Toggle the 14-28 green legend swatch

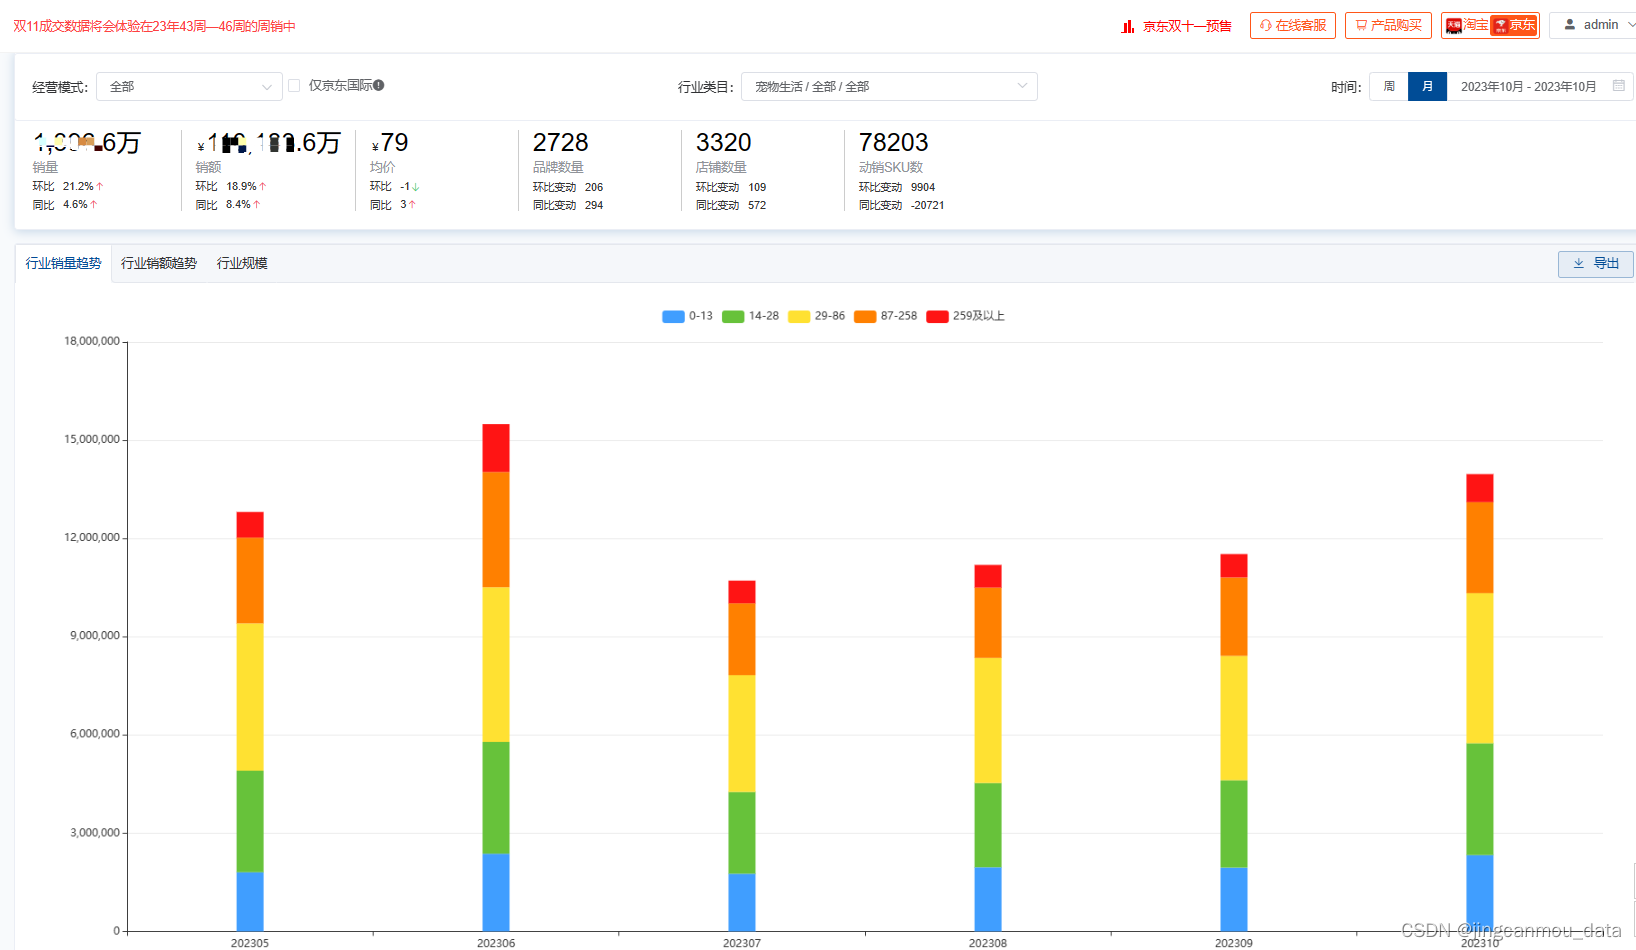tap(733, 317)
